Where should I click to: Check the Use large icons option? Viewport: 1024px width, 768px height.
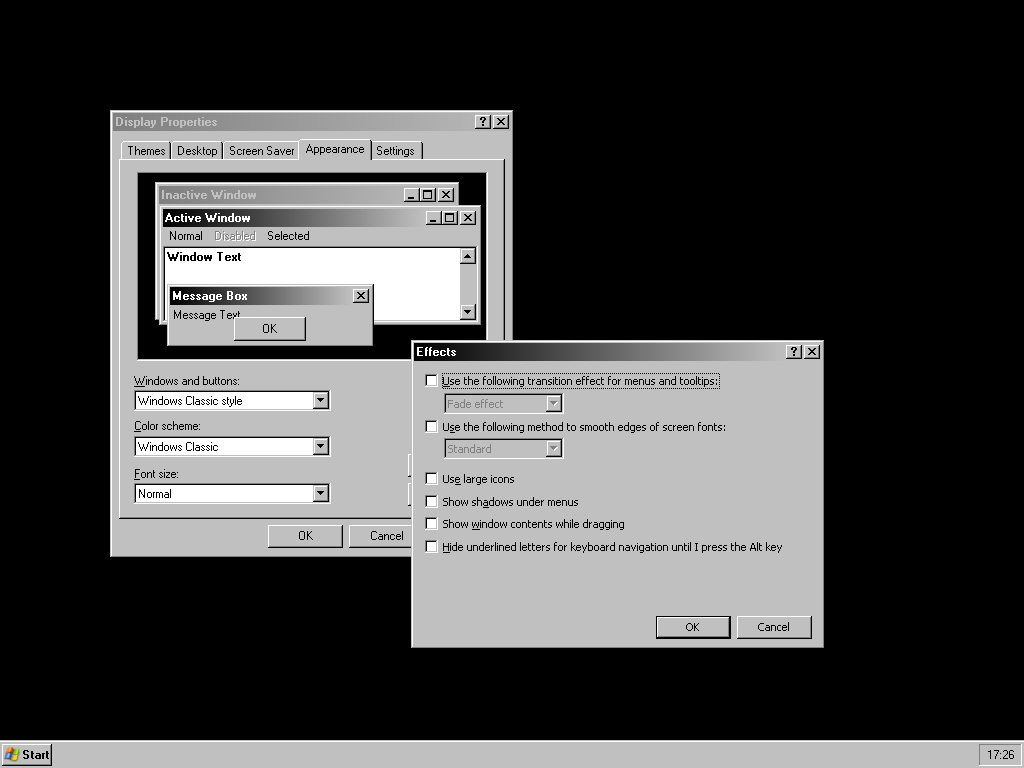click(x=431, y=479)
